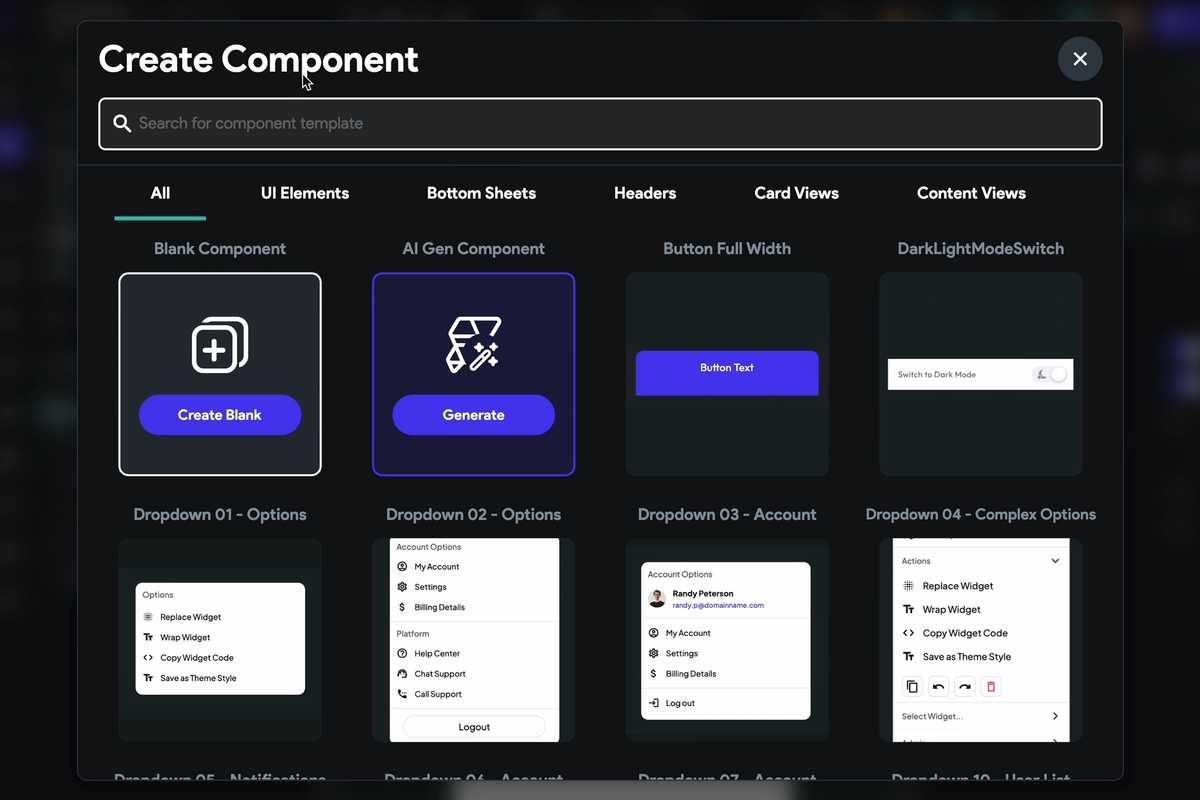Click the Button Text preview button
The width and height of the screenshot is (1200, 800).
click(727, 373)
